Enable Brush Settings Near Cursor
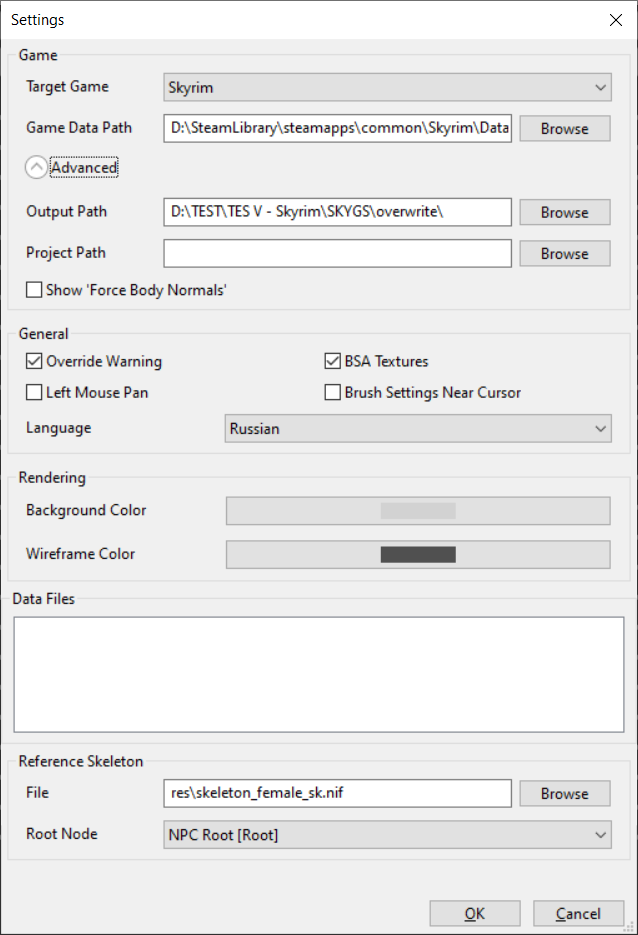Image resolution: width=638 pixels, height=935 pixels. [333, 393]
